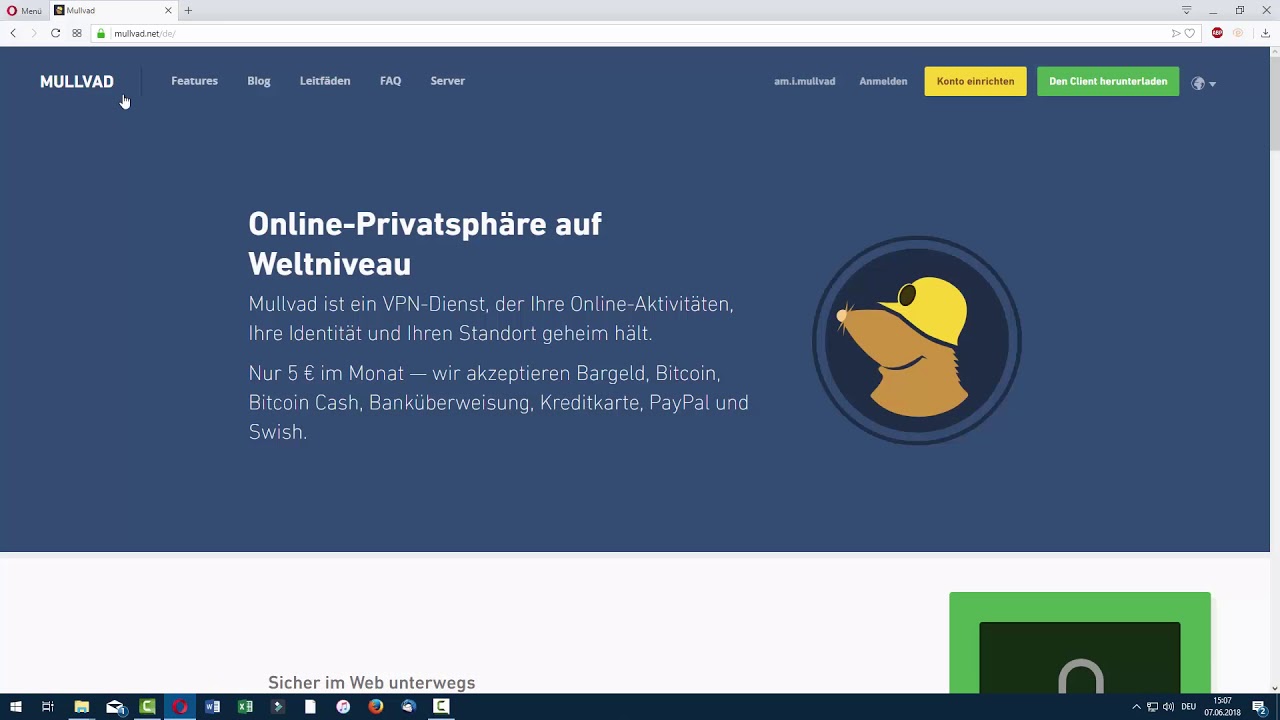This screenshot has height=720, width=1280.
Task: Click the page scrollbar down arrow
Action: (1275, 687)
